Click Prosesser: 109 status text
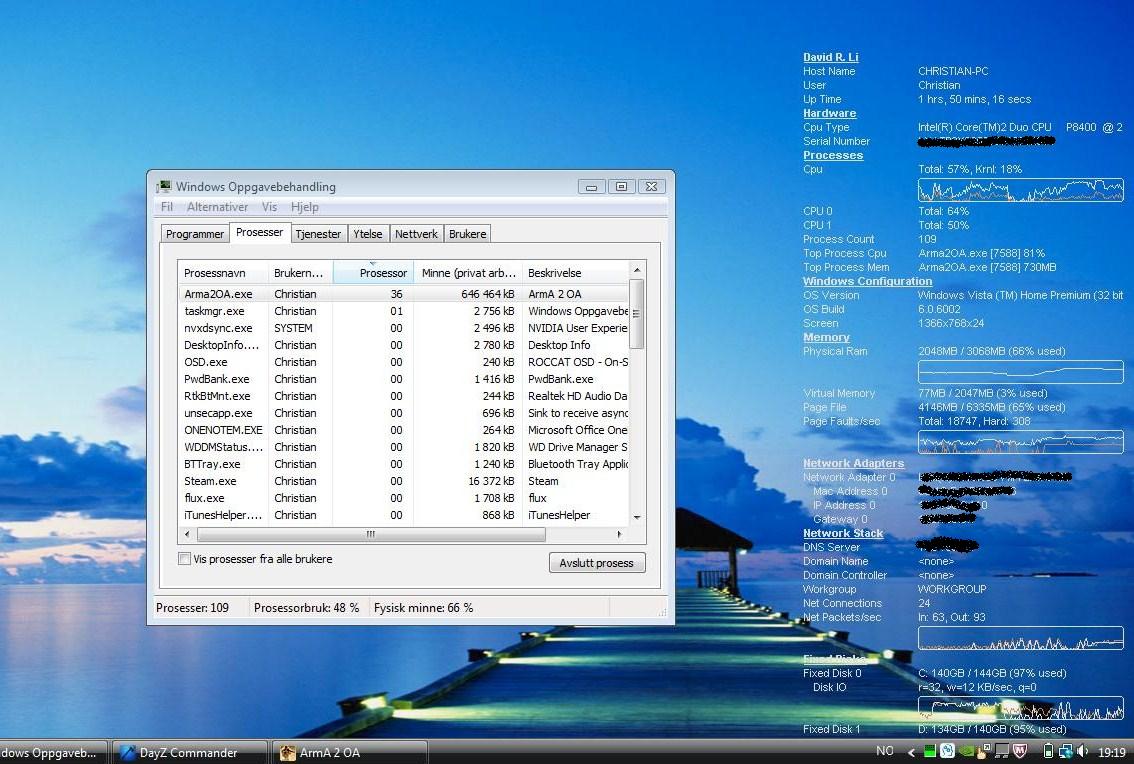This screenshot has width=1134, height=764. [x=192, y=608]
